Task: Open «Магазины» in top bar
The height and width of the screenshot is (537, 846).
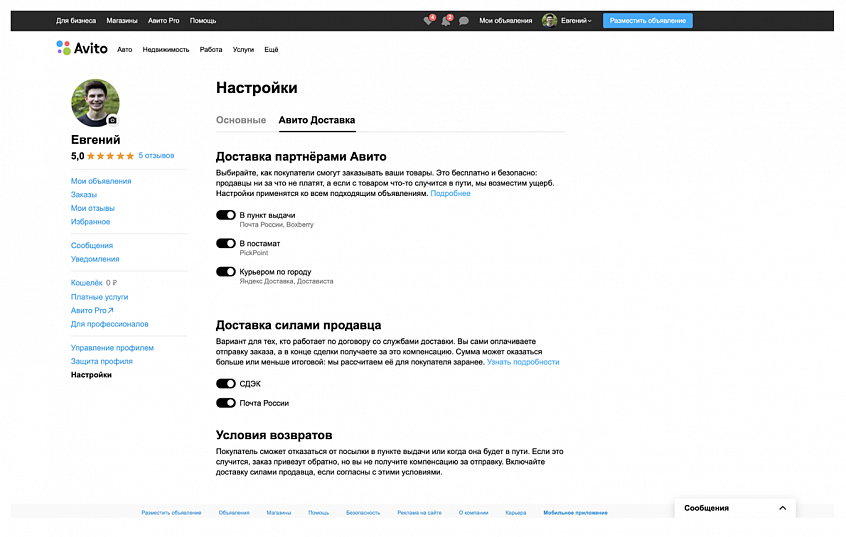Action: coord(122,21)
